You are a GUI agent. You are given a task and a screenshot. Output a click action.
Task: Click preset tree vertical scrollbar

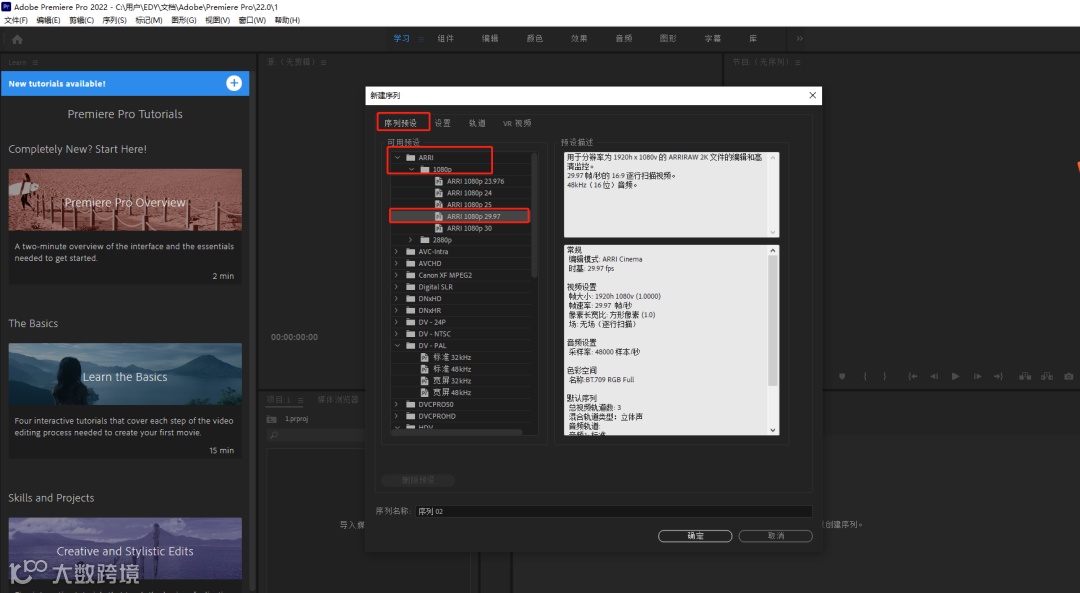[x=534, y=215]
